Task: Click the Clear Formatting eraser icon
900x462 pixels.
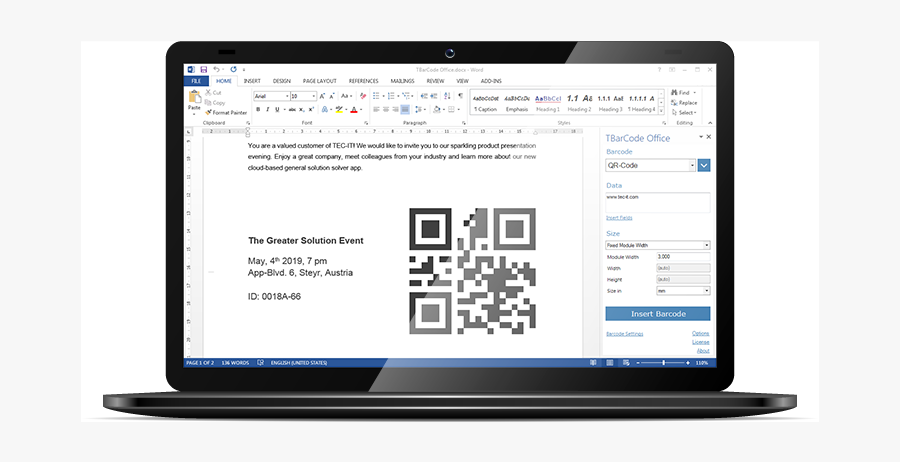Action: click(363, 96)
